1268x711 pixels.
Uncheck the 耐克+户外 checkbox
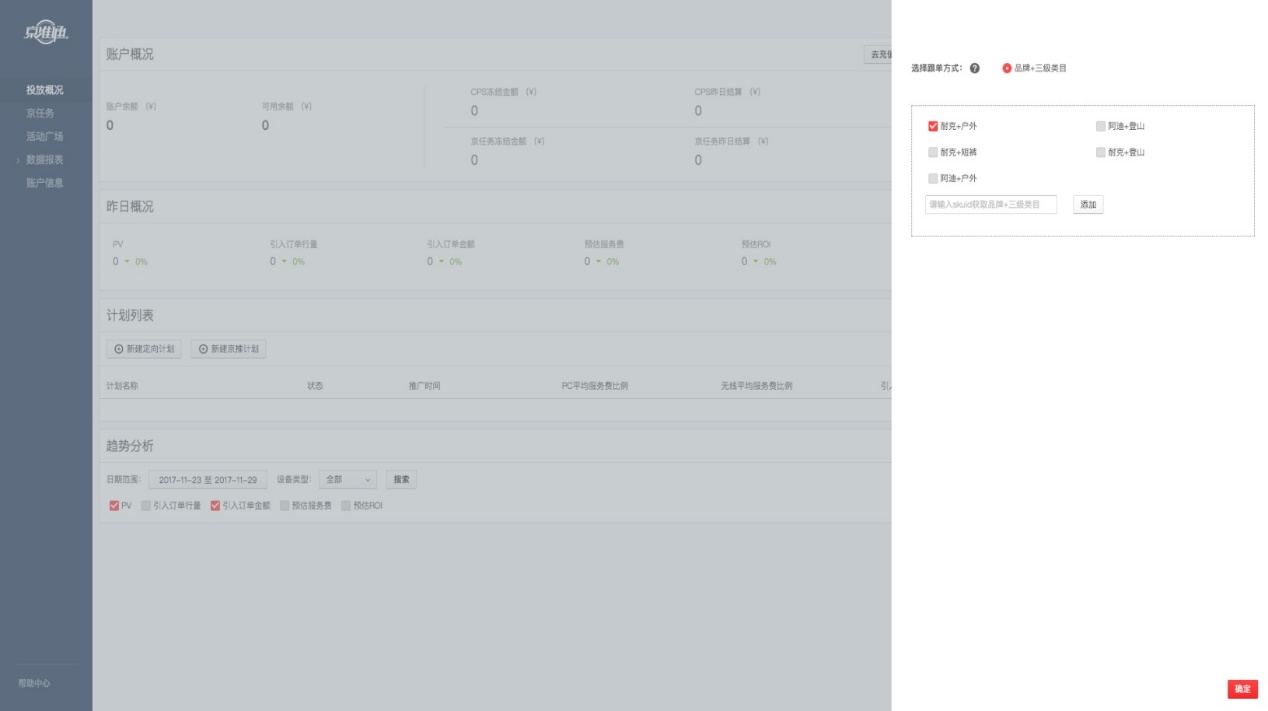[933, 126]
